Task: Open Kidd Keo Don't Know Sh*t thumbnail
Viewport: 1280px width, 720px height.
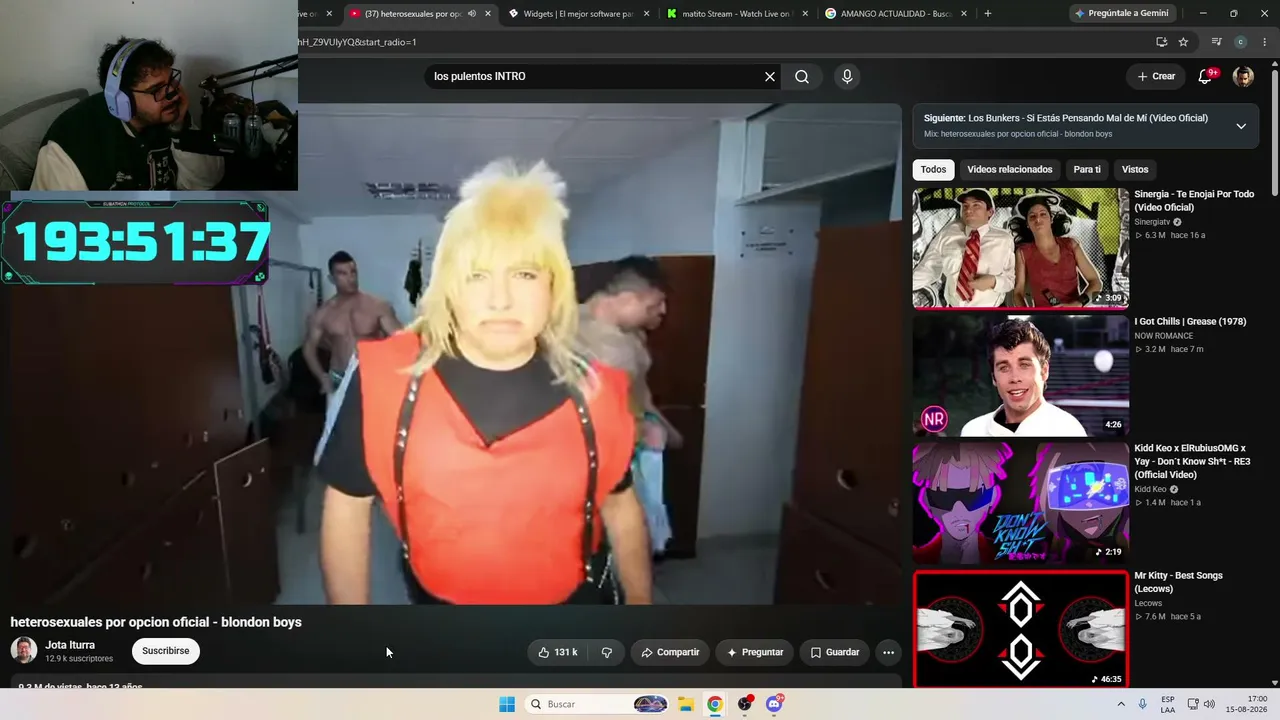Action: point(1021,502)
